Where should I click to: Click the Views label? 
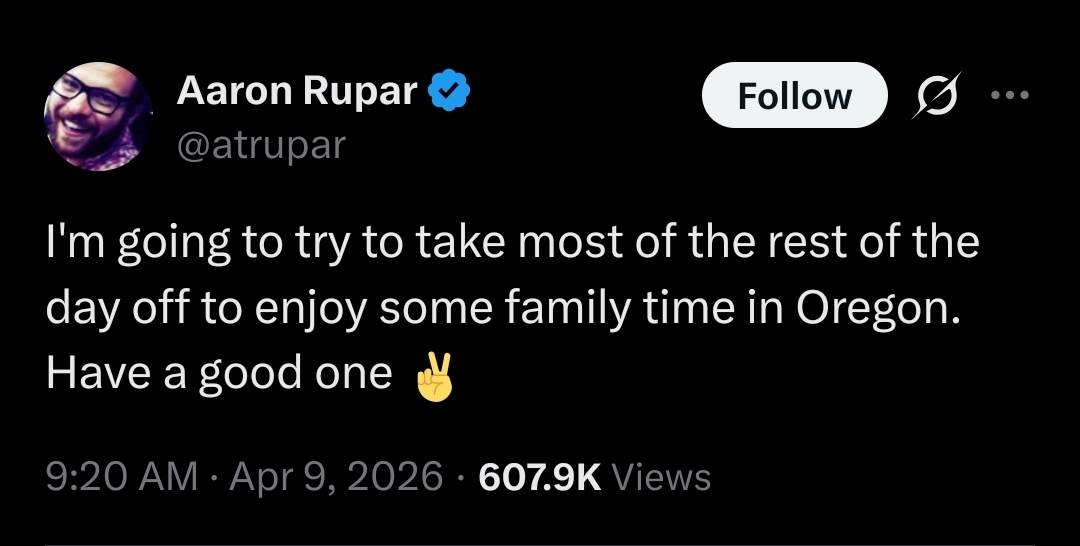[661, 477]
